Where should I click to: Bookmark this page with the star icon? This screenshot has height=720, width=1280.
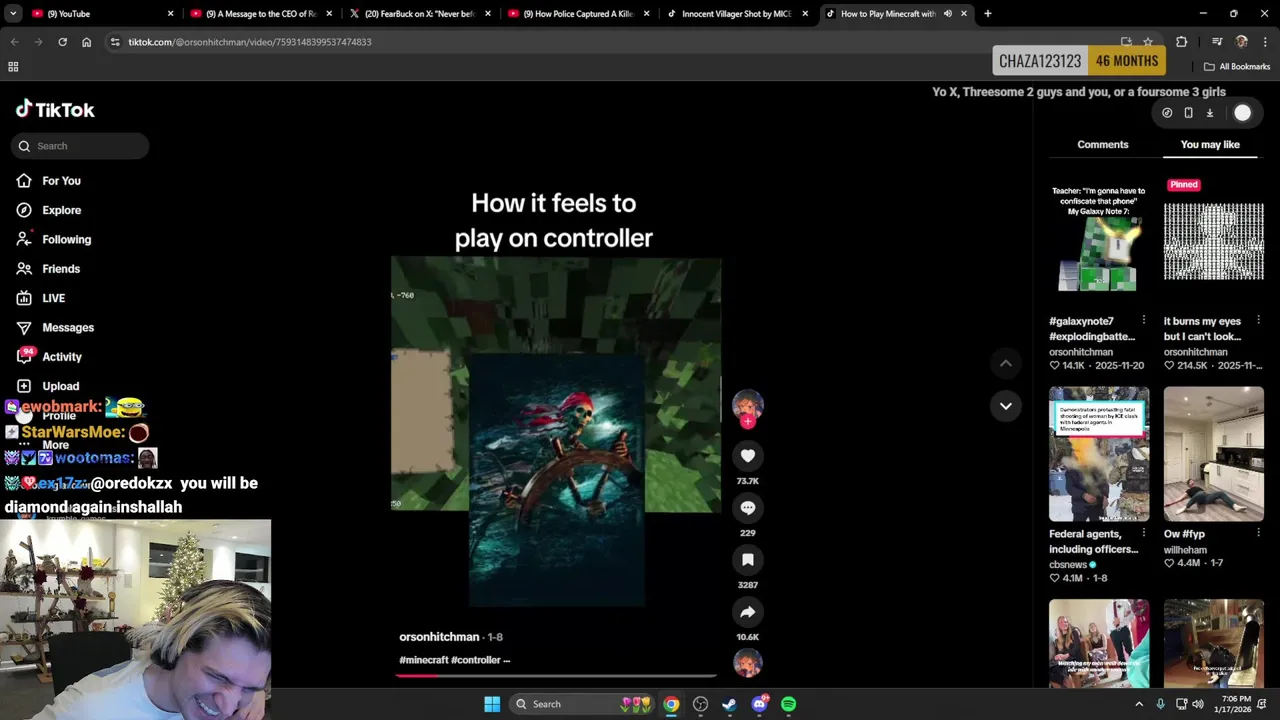point(1147,42)
